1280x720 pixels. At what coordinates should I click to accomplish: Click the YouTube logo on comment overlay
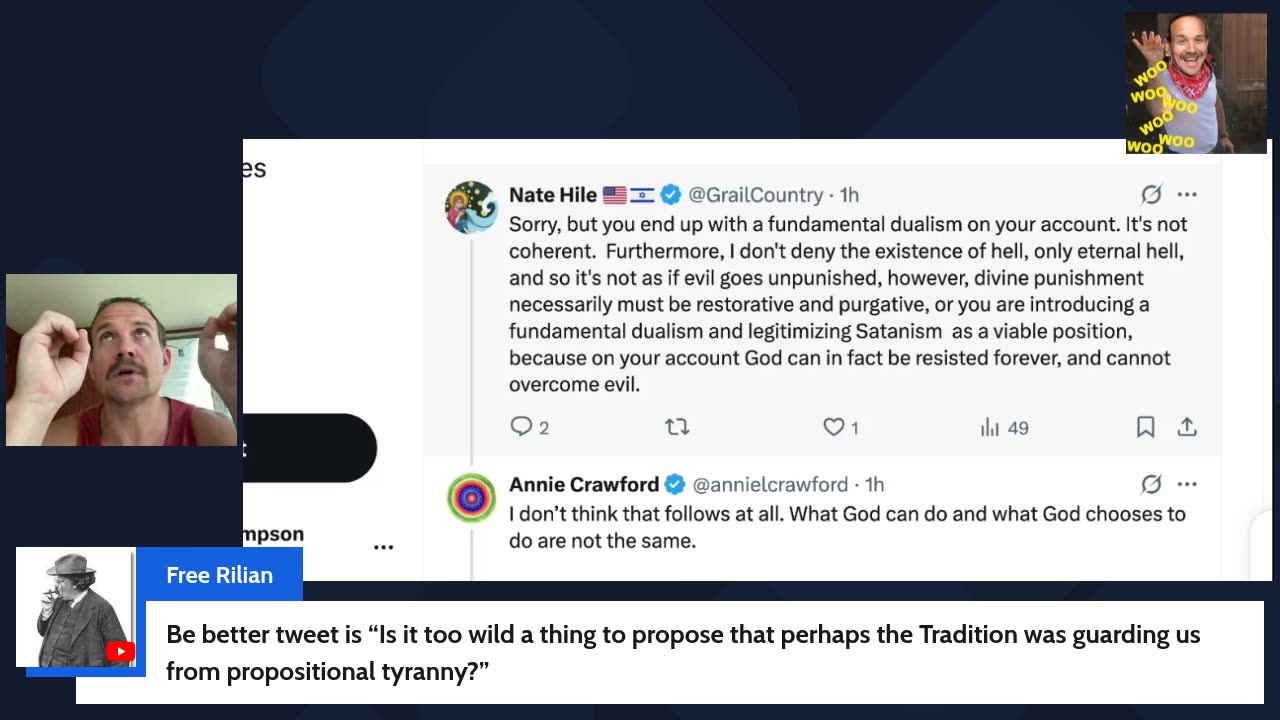pyautogui.click(x=120, y=652)
